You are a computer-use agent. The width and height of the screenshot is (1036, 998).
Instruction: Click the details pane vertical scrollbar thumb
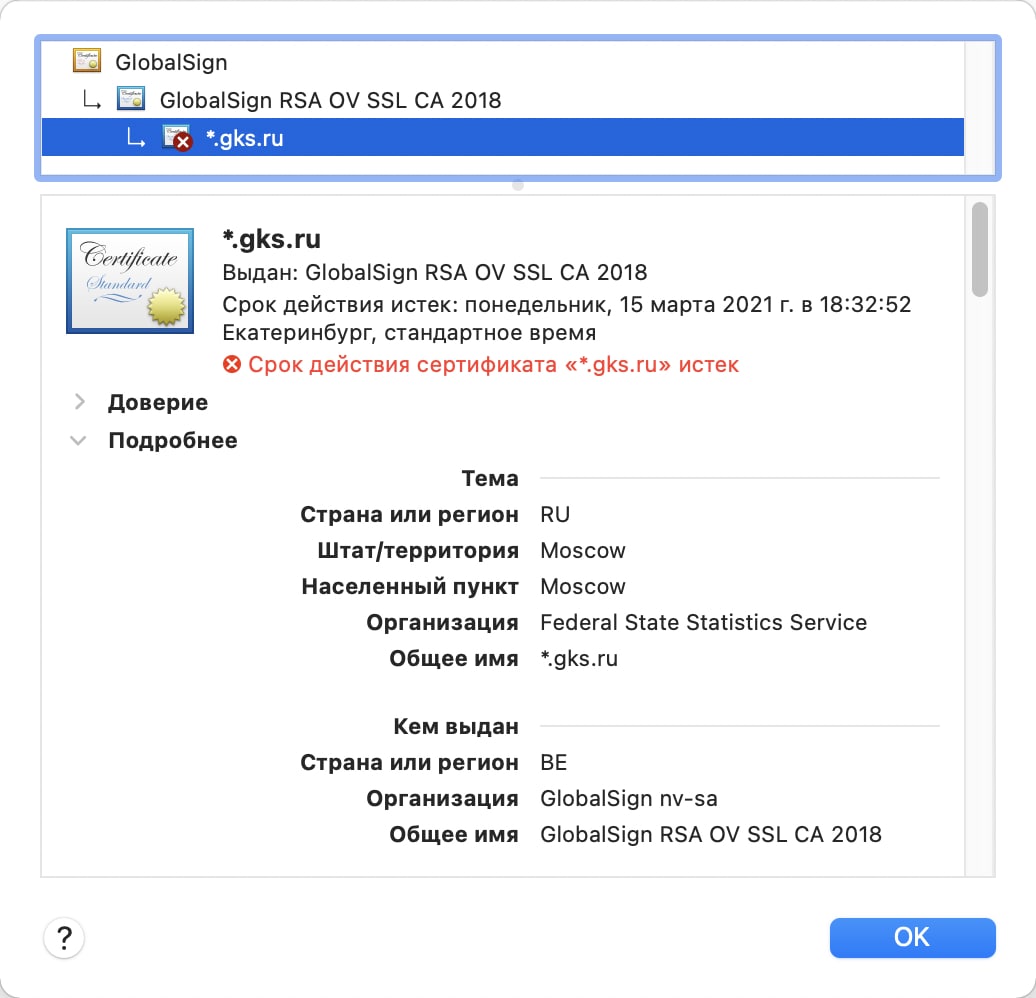tap(980, 249)
